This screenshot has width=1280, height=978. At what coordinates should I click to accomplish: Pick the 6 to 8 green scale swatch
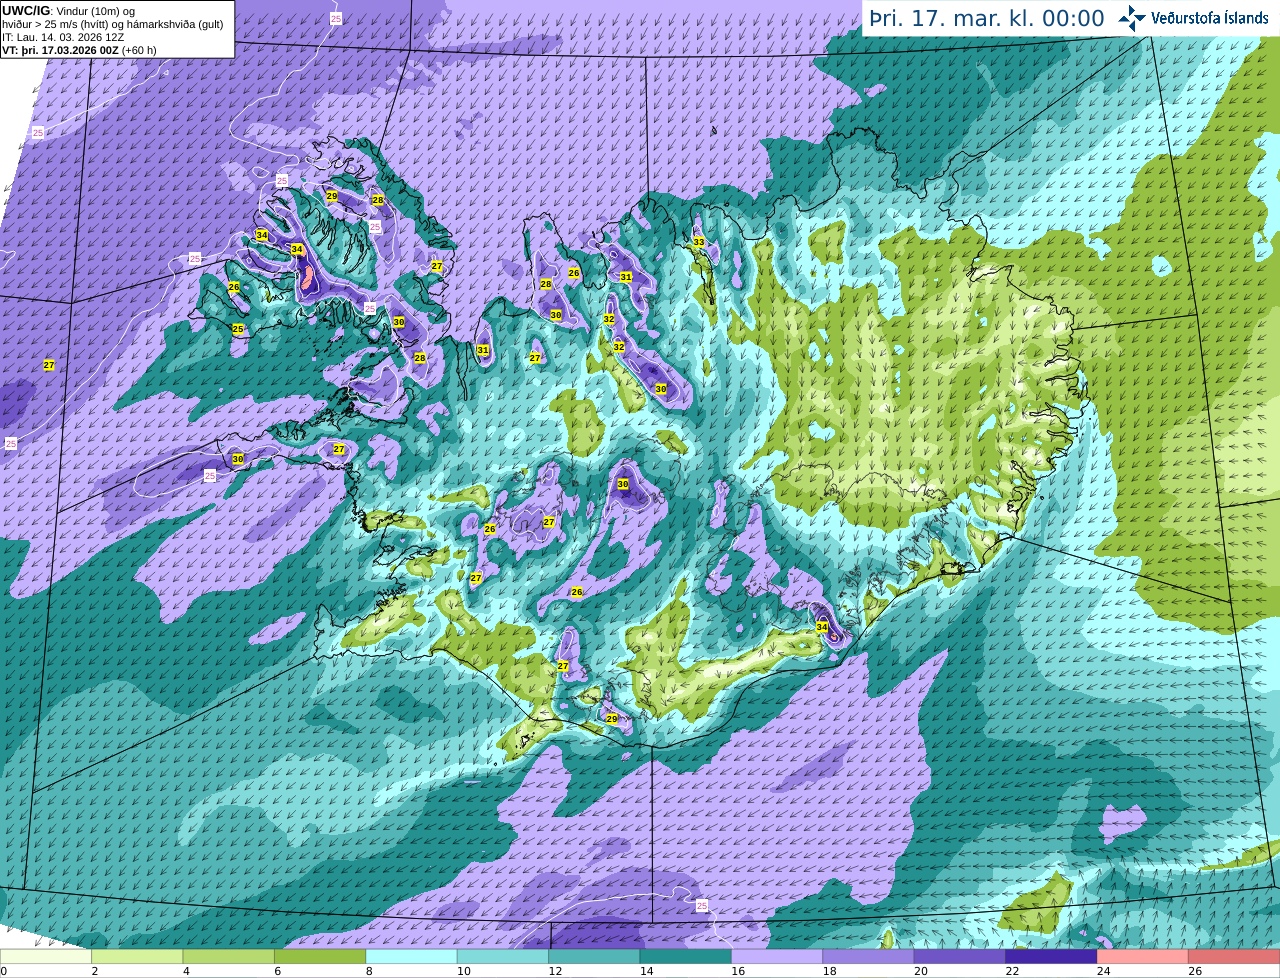[320, 957]
